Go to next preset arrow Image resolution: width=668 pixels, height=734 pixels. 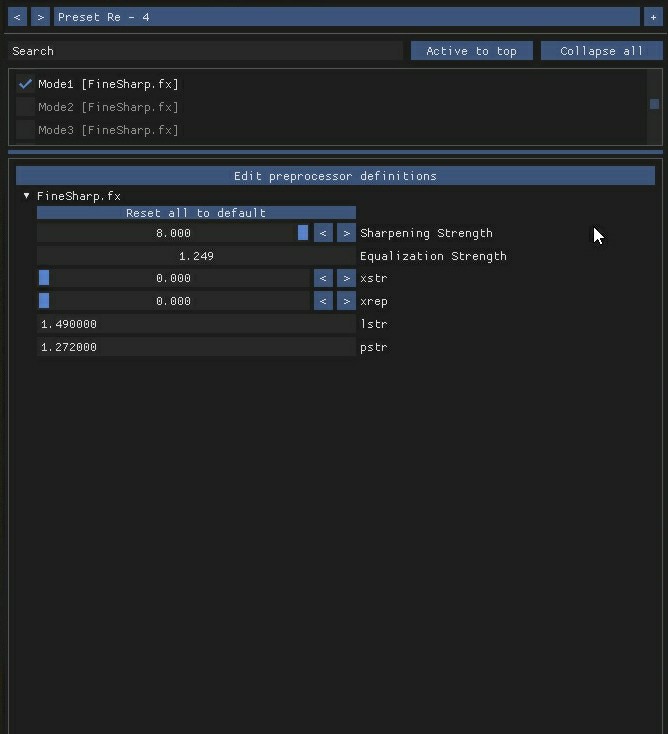41,17
